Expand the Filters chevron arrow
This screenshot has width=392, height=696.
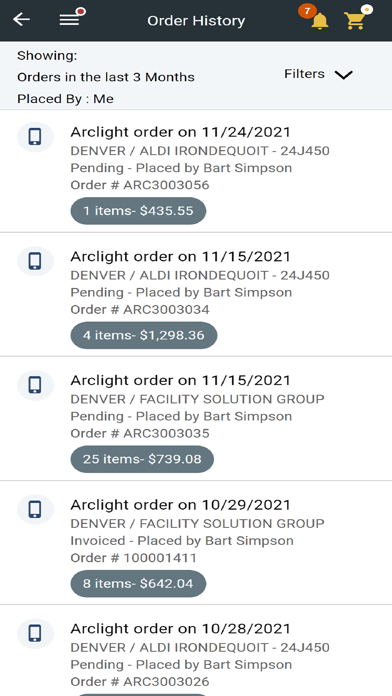pyautogui.click(x=343, y=75)
